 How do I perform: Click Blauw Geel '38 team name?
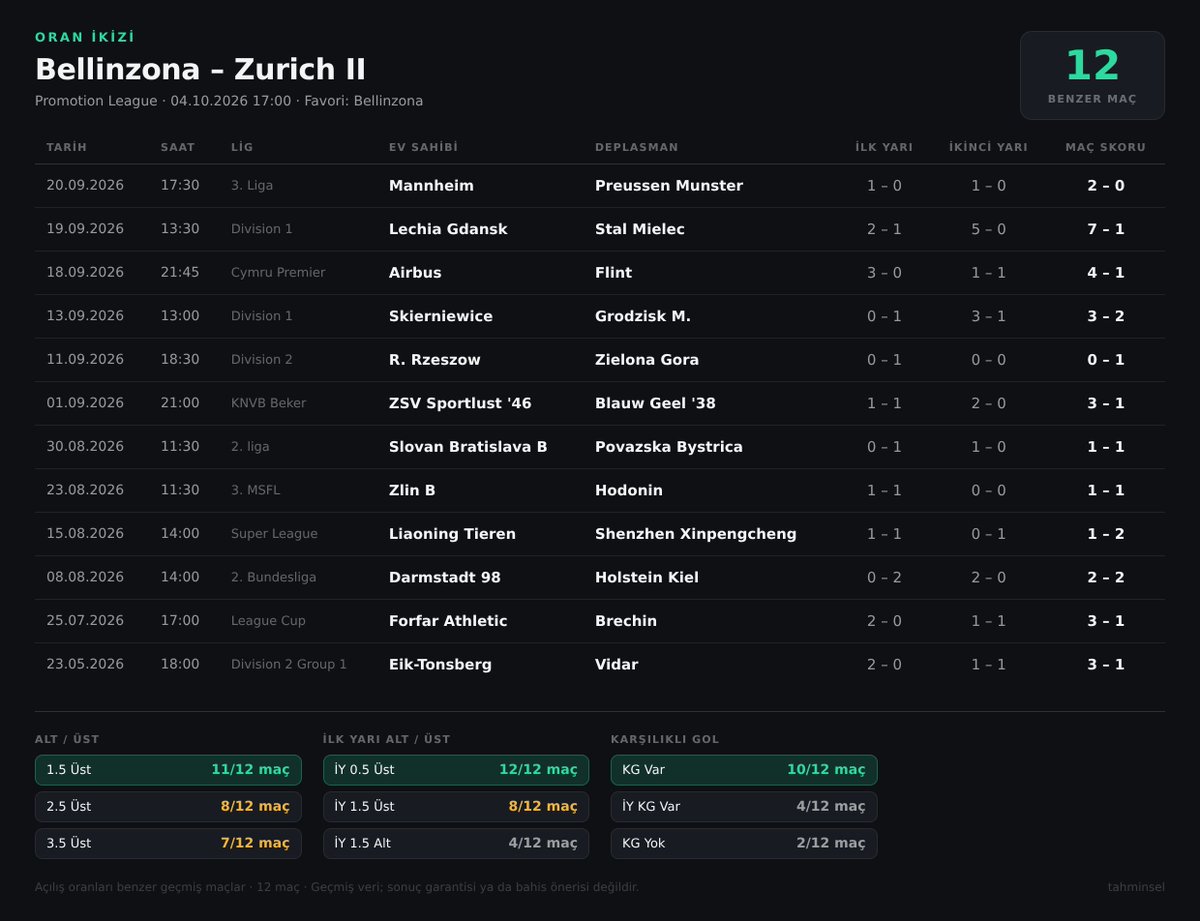pos(655,403)
